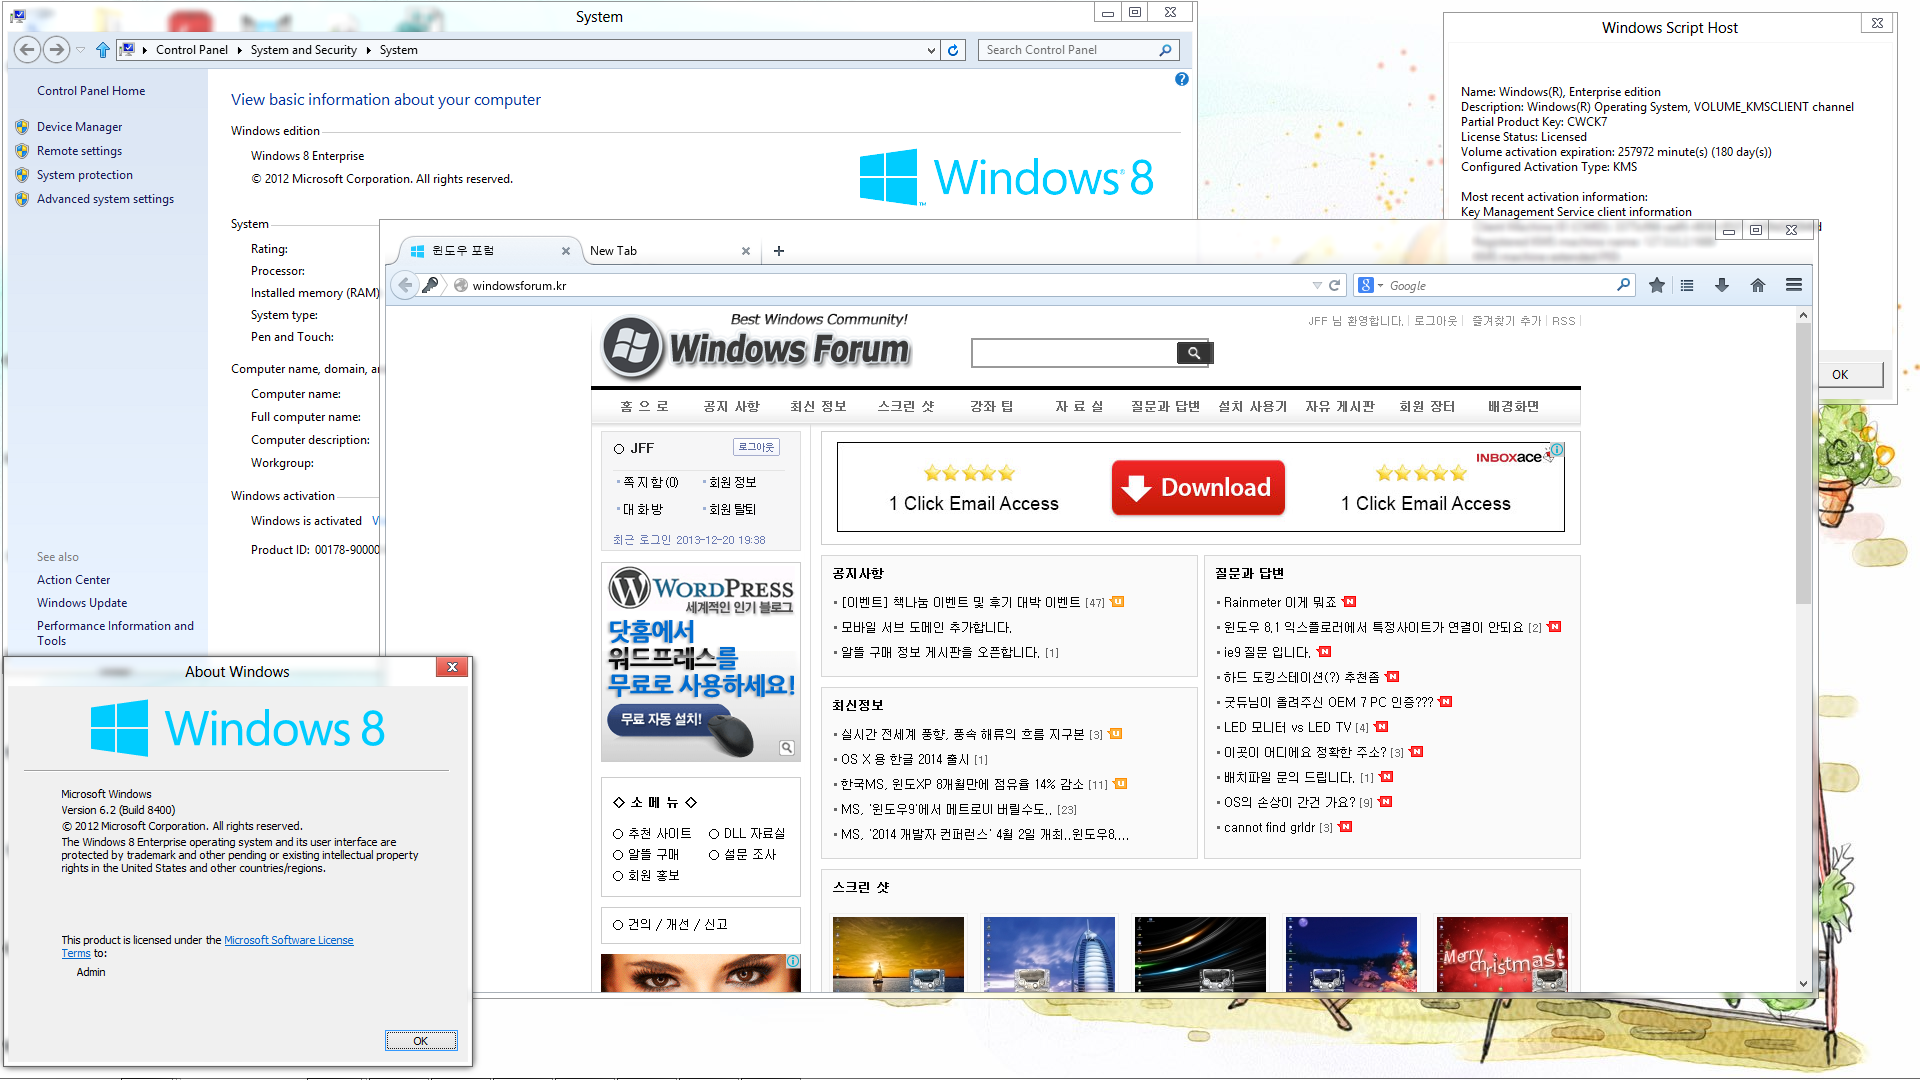Image resolution: width=1920 pixels, height=1080 pixels.
Task: Click the red Download button
Action: (x=1198, y=487)
